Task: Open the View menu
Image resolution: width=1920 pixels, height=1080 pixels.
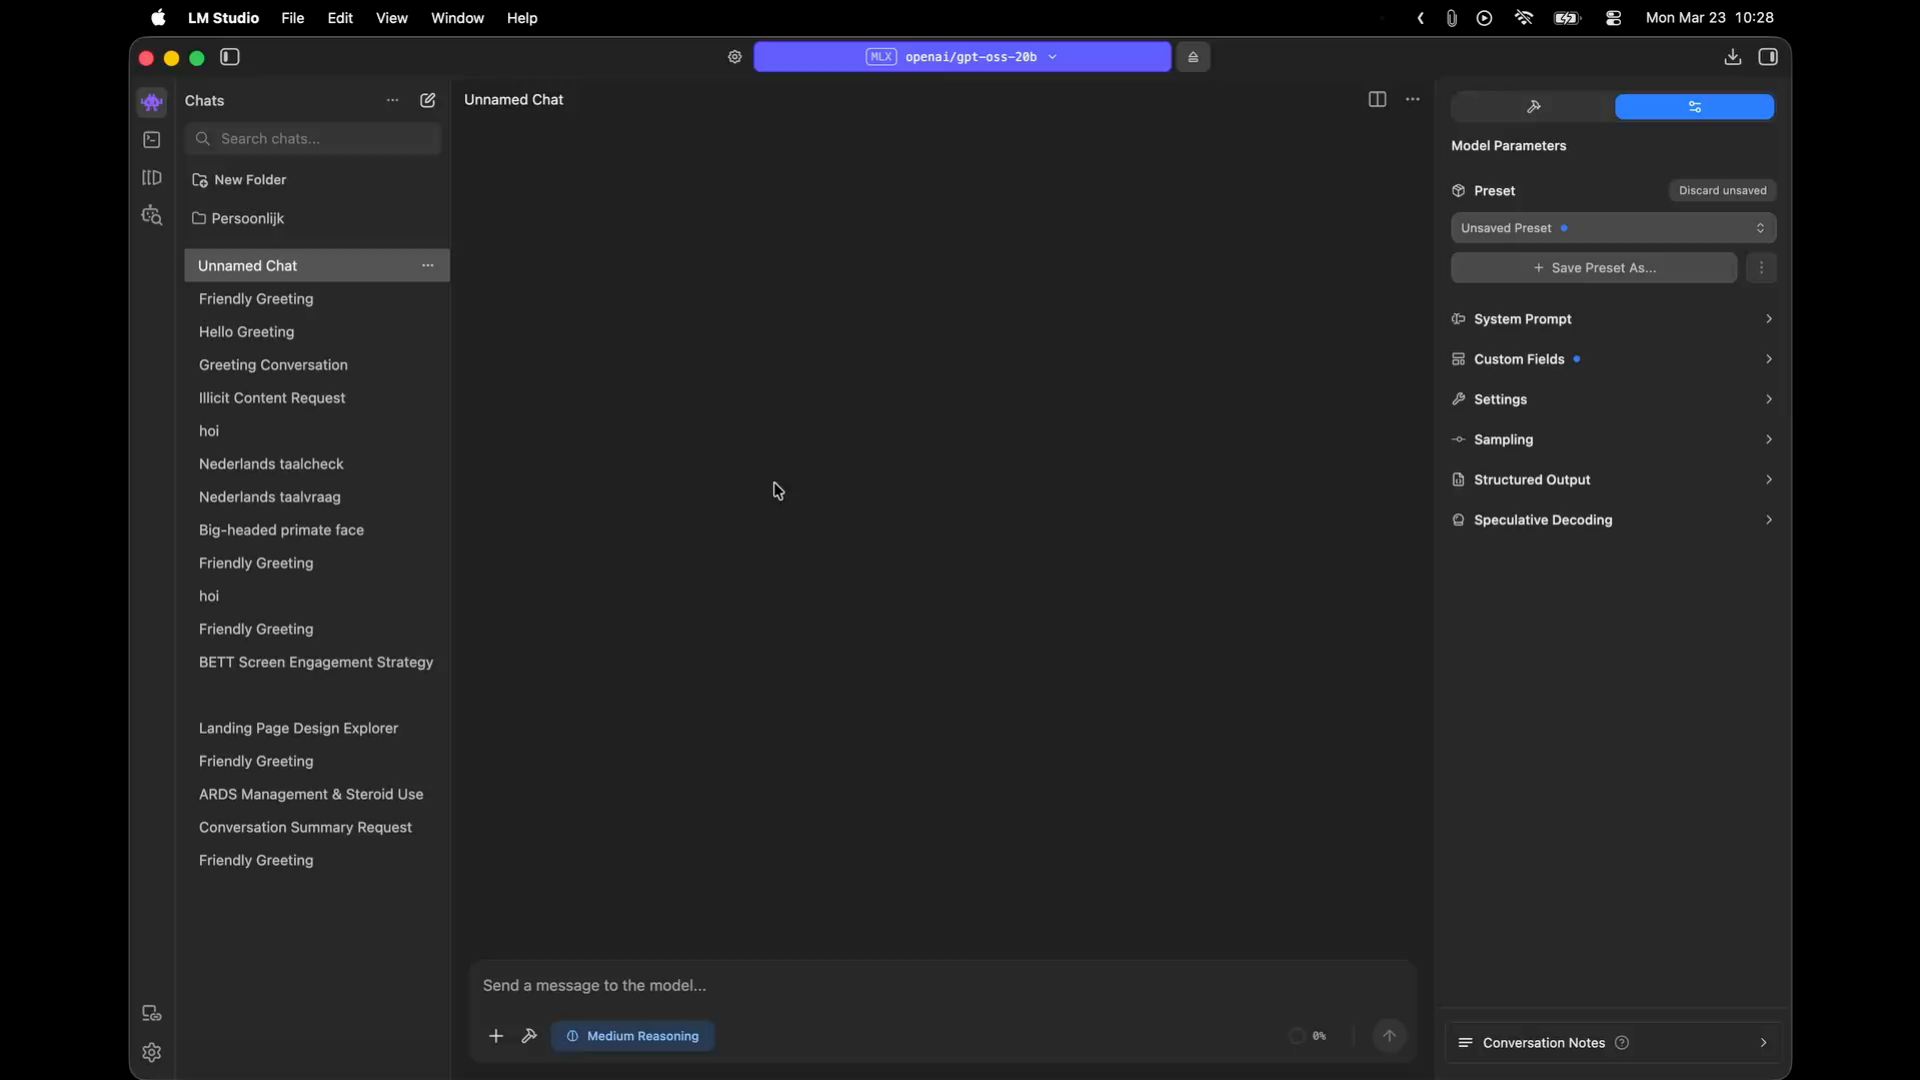Action: 391,18
